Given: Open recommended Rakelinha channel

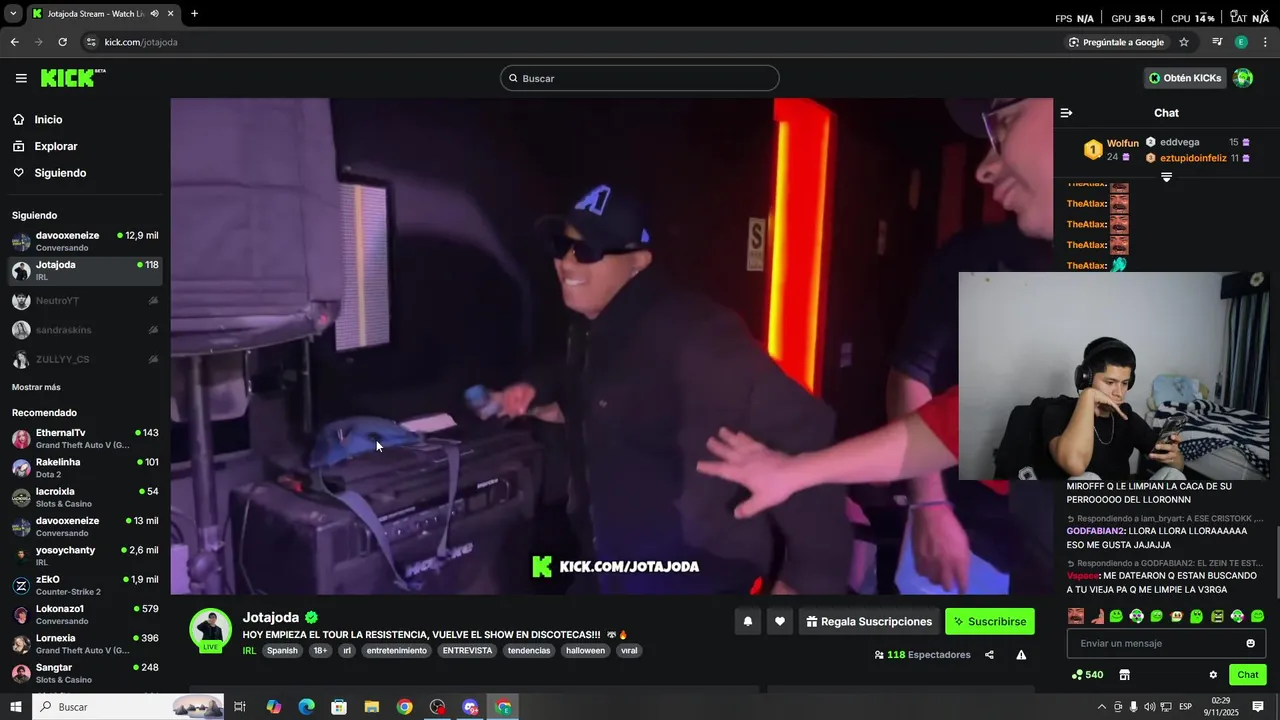Looking at the screenshot, I should coord(85,468).
